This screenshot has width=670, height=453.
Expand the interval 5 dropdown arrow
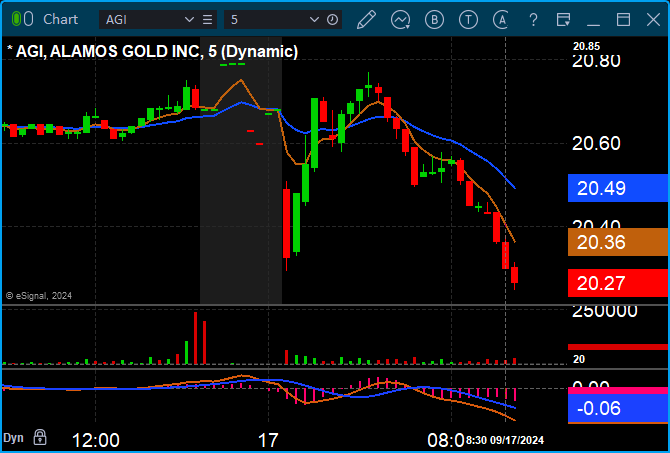tap(314, 20)
